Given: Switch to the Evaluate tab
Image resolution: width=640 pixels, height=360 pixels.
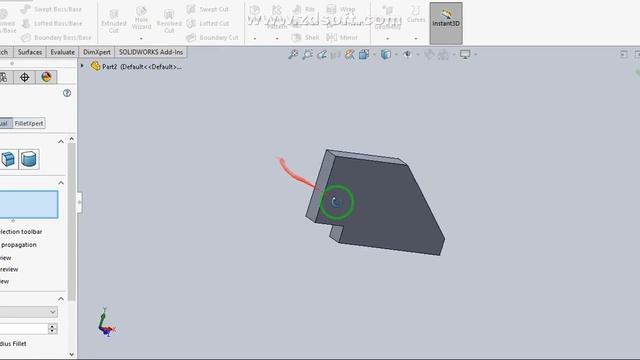Looking at the screenshot, I should (x=62, y=52).
